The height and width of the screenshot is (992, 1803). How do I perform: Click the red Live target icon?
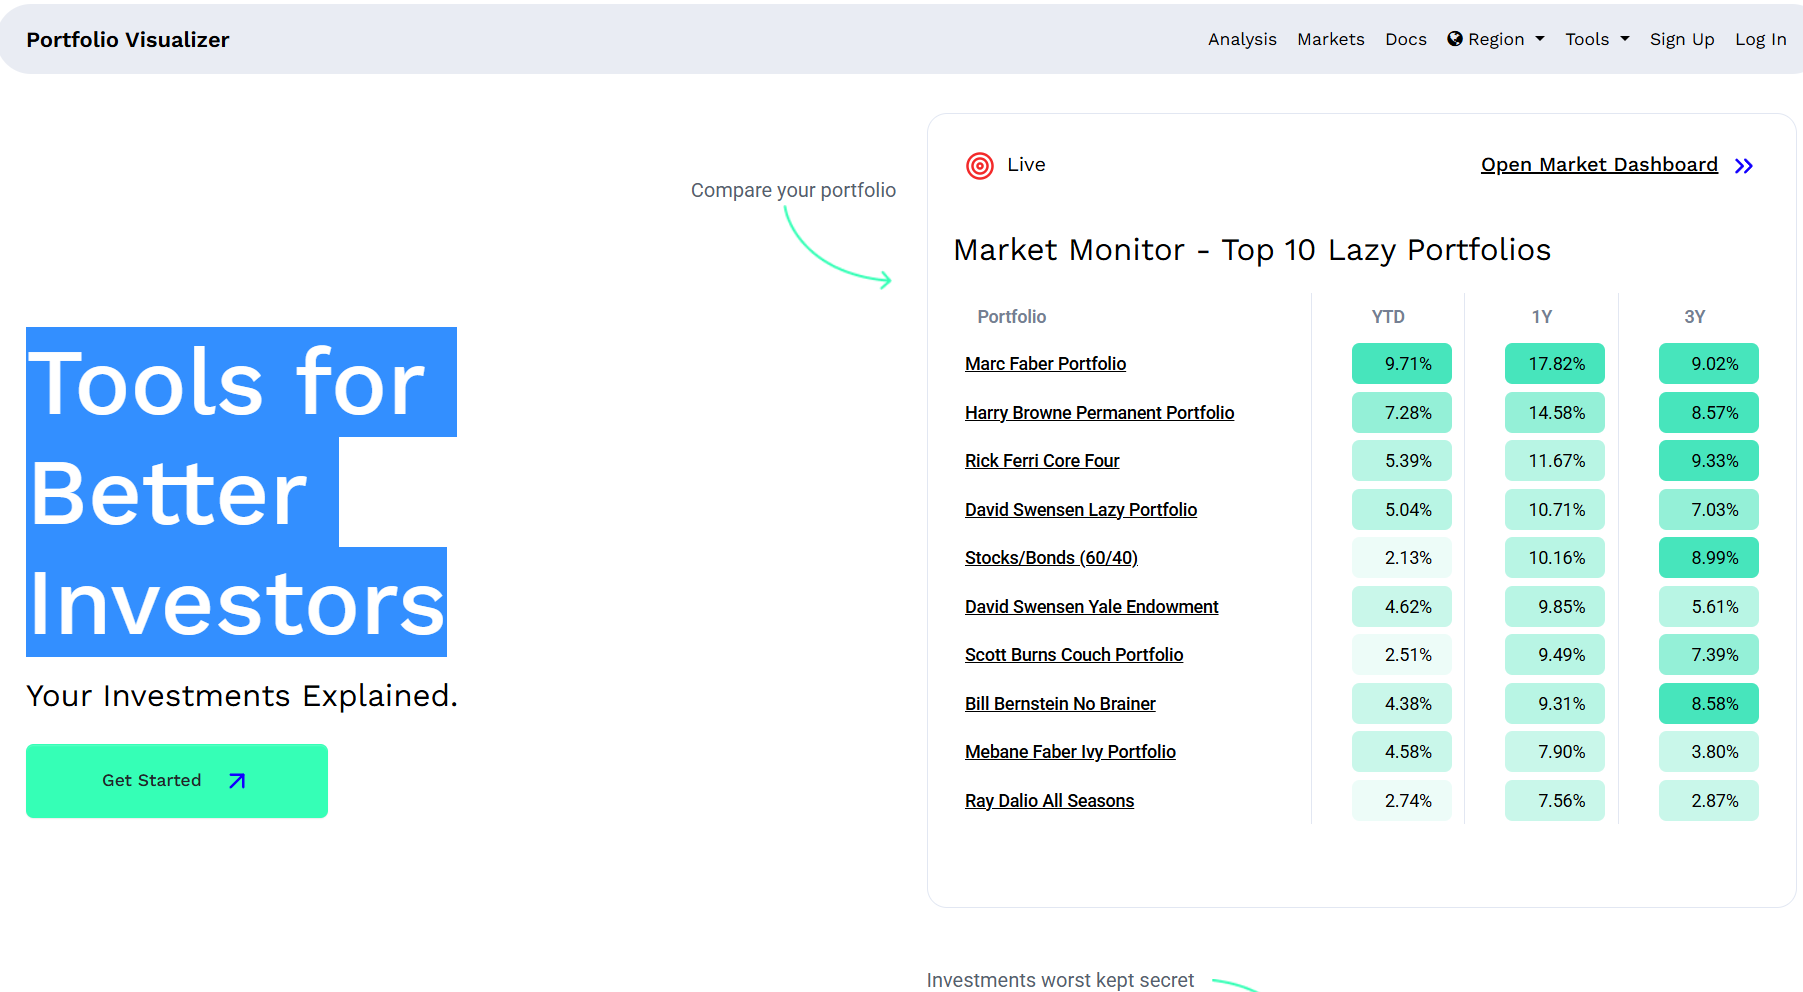click(980, 166)
